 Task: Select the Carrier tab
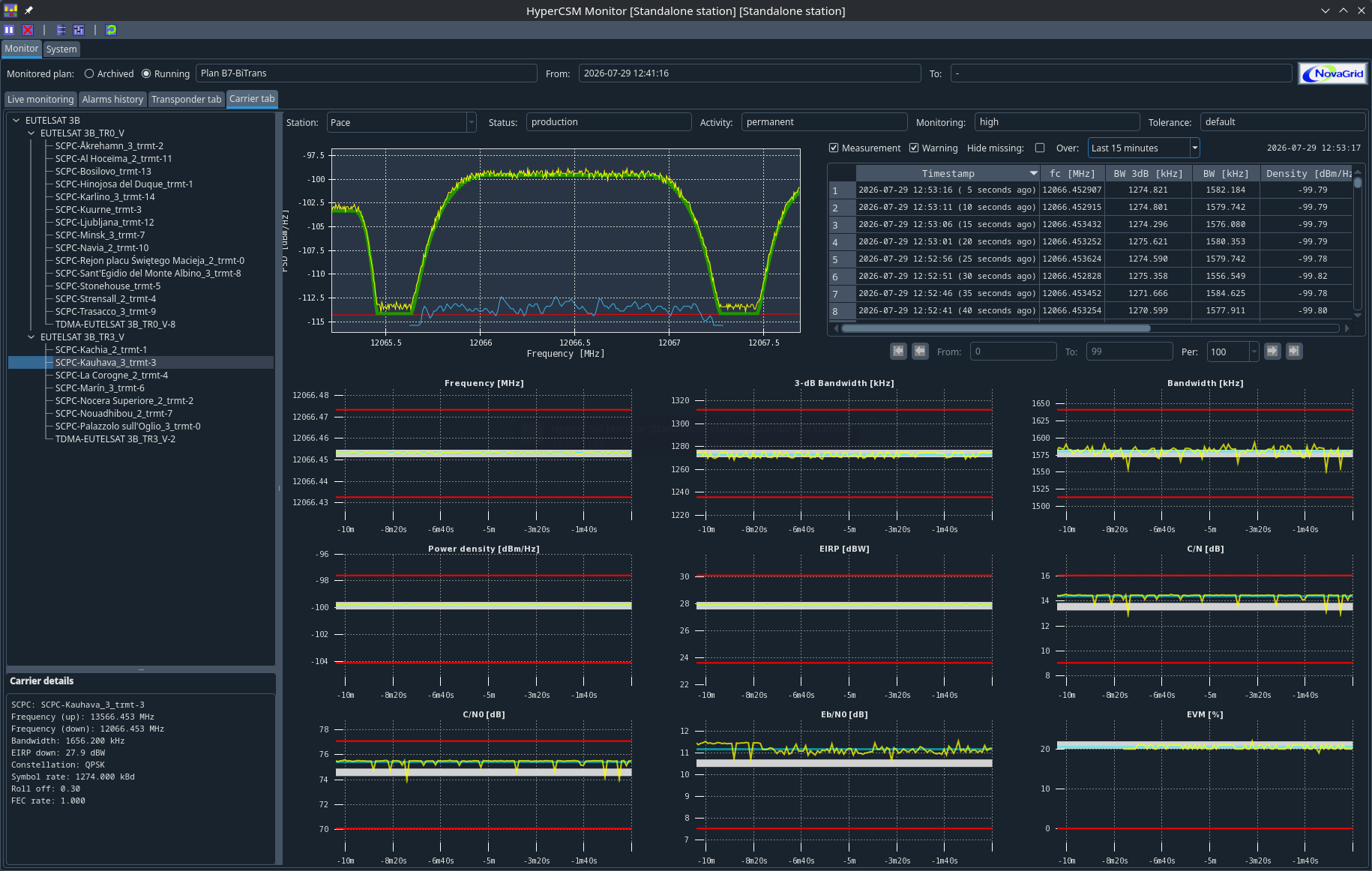[252, 98]
